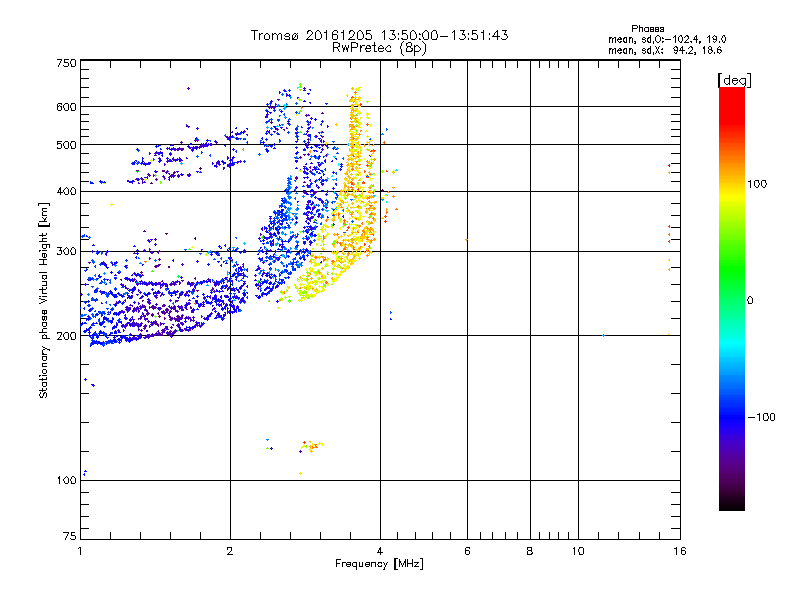Screen dimensions: 800x600
Task: Click the x-axis tick label '16'
Action: point(680,551)
